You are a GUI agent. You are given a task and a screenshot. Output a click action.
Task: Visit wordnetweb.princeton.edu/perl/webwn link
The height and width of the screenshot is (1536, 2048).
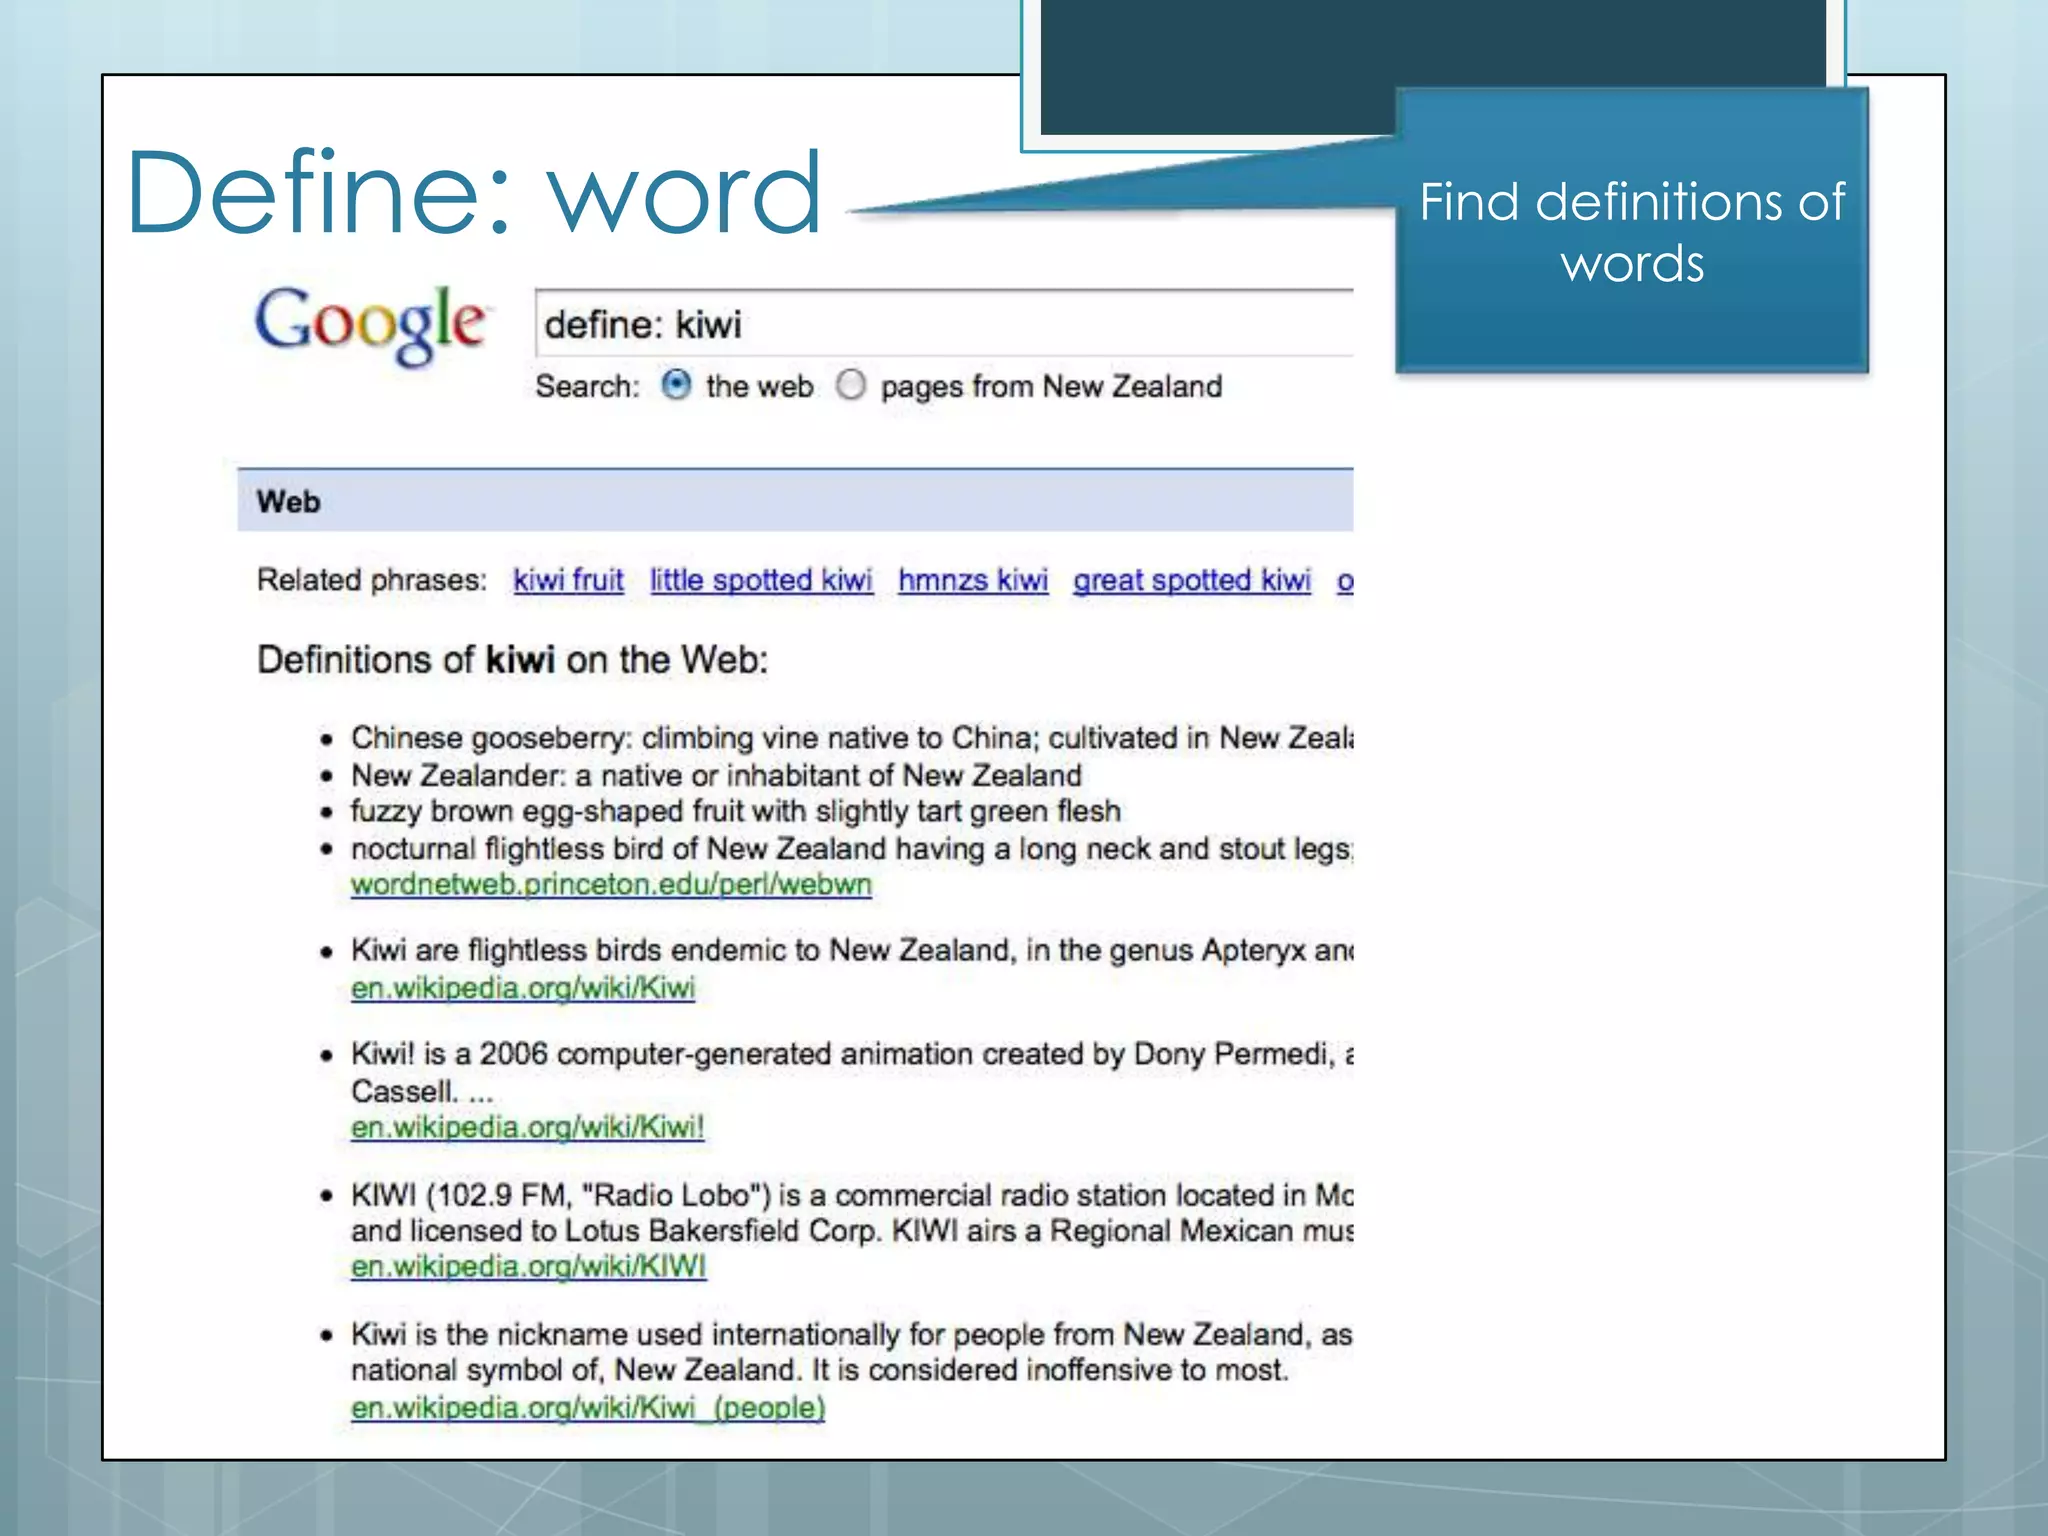coord(611,885)
